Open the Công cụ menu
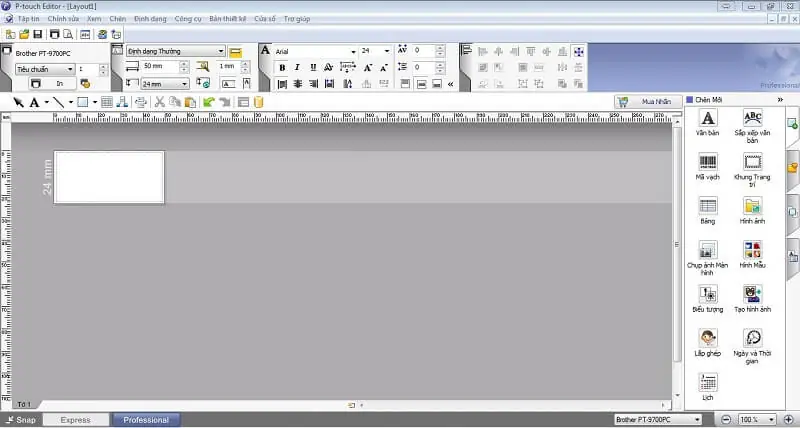The width and height of the screenshot is (800, 428). (188, 19)
